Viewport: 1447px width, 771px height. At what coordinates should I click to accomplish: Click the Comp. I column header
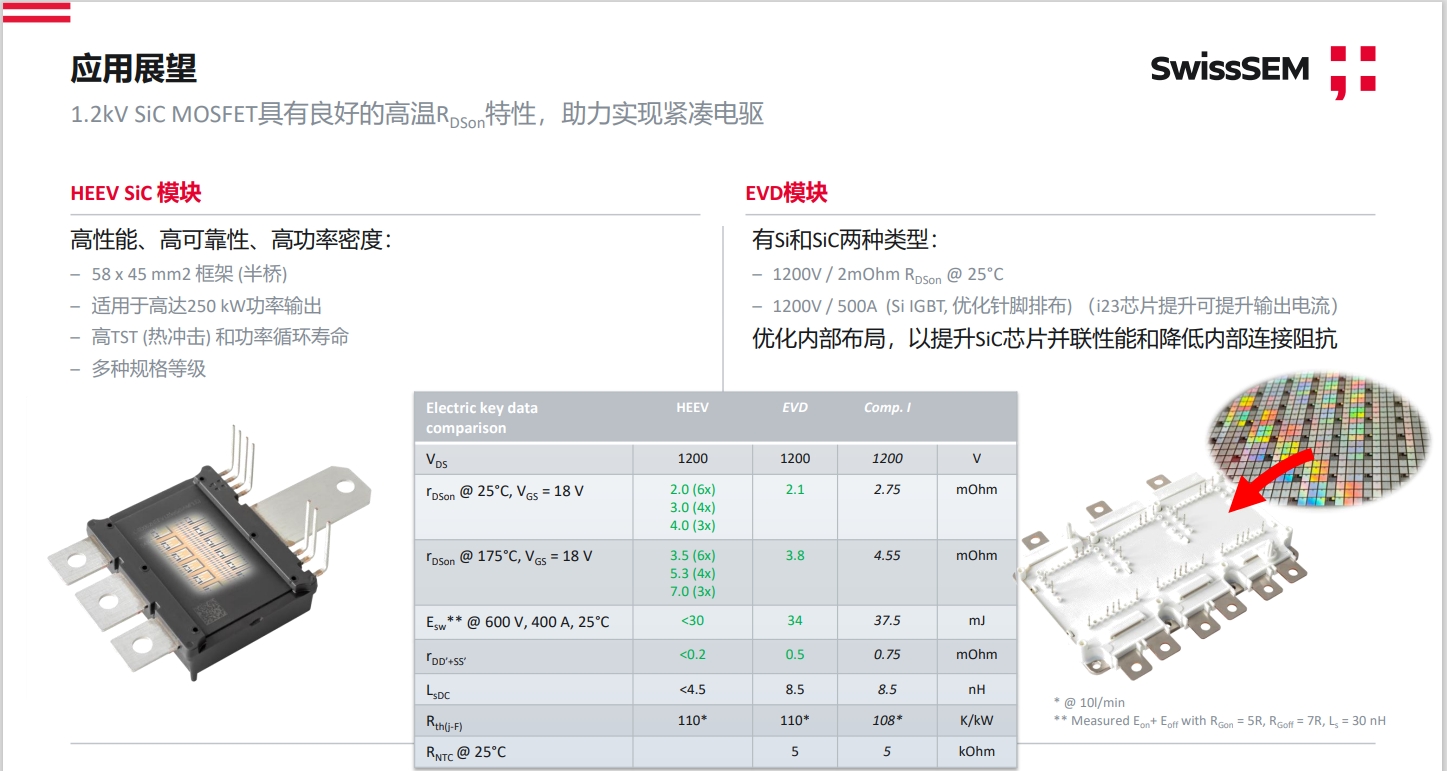887,408
